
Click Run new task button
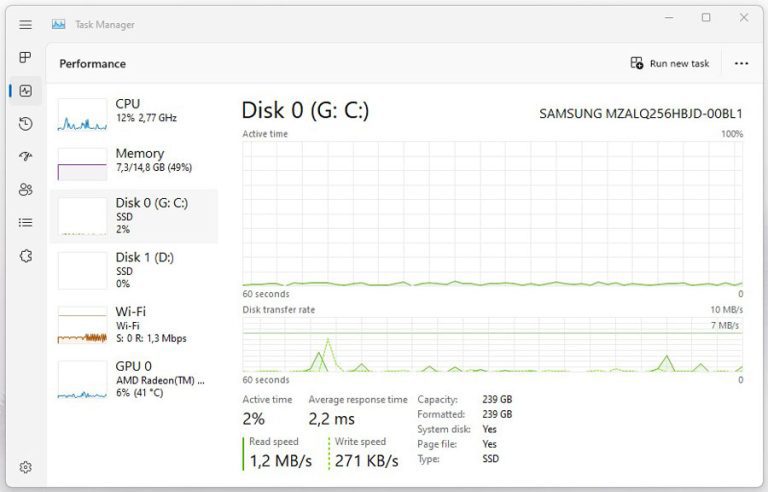(670, 63)
